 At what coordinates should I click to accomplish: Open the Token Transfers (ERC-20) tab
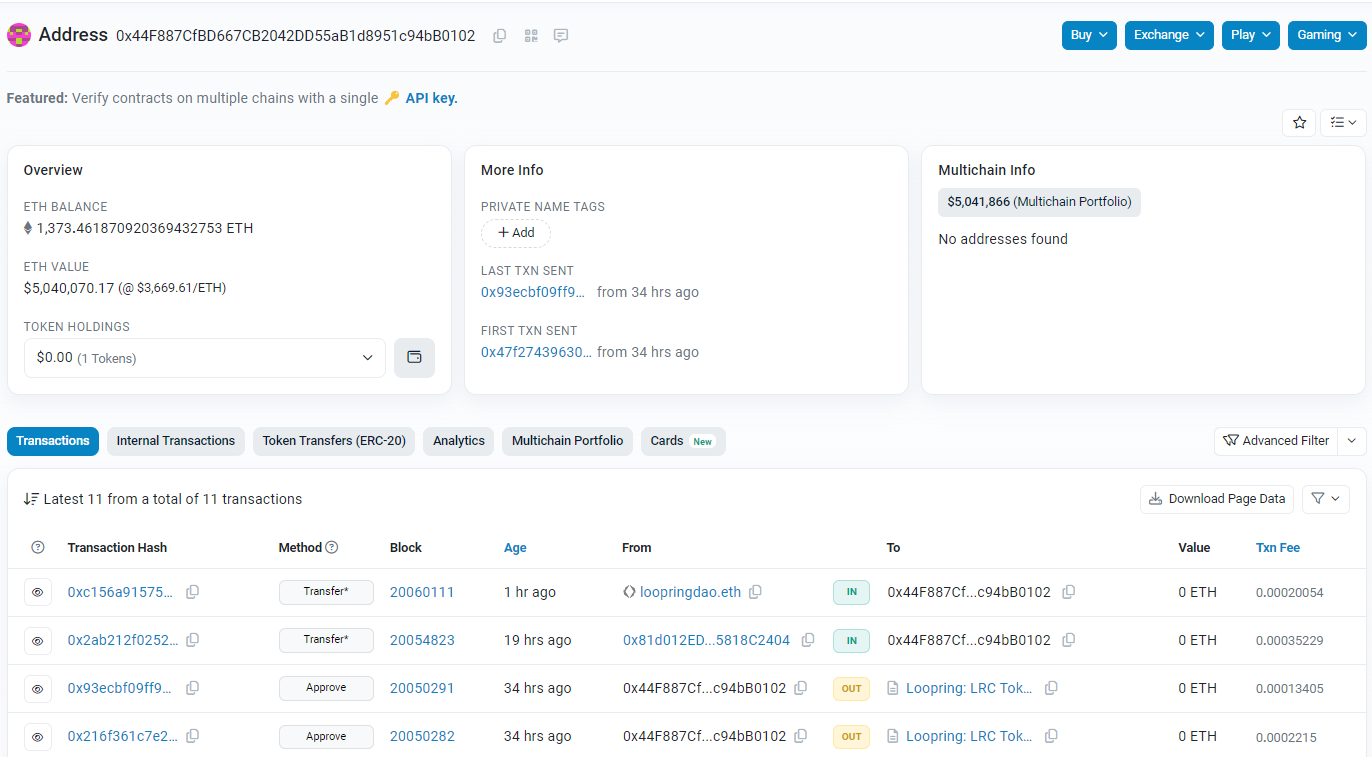[x=334, y=441]
